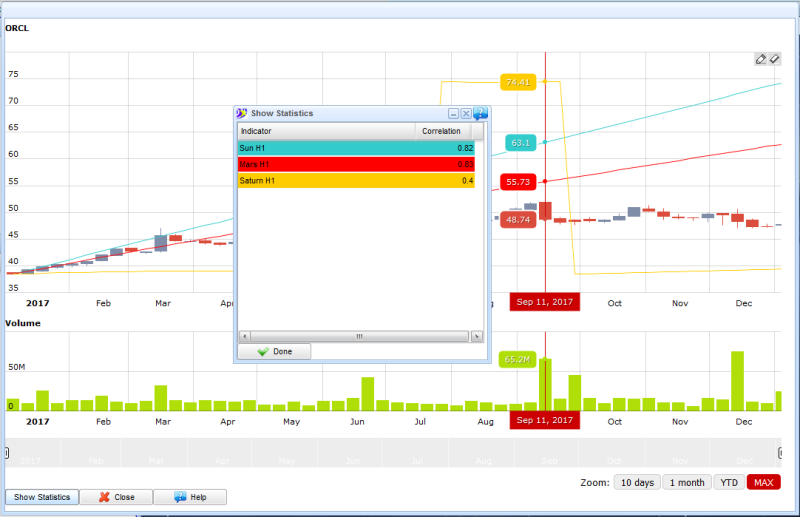Click the Show Statistics button
Screen dimensions: 800x517
tap(41, 497)
